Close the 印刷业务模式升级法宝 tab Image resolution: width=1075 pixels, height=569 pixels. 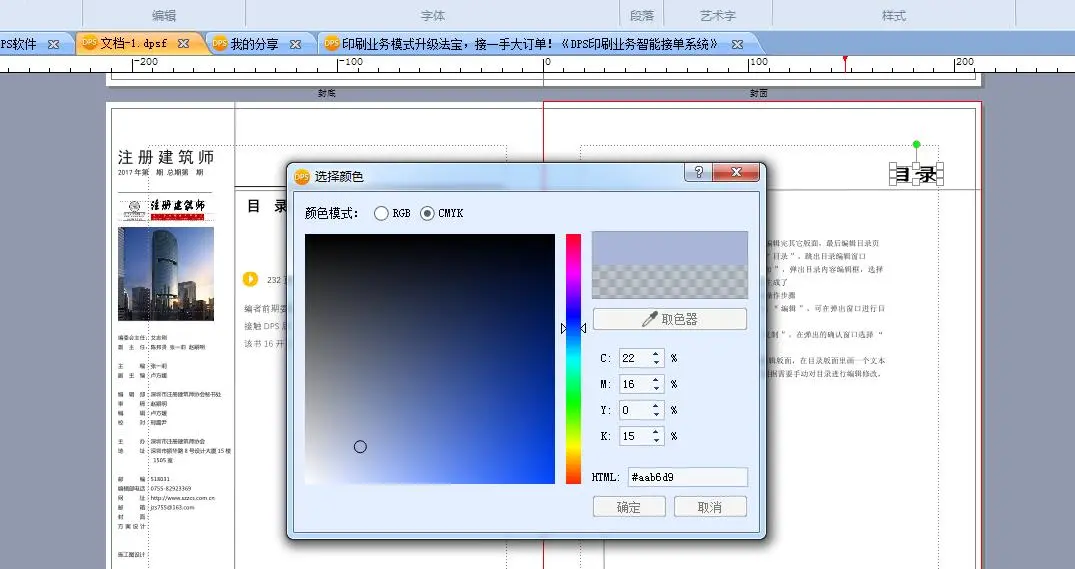coord(737,44)
